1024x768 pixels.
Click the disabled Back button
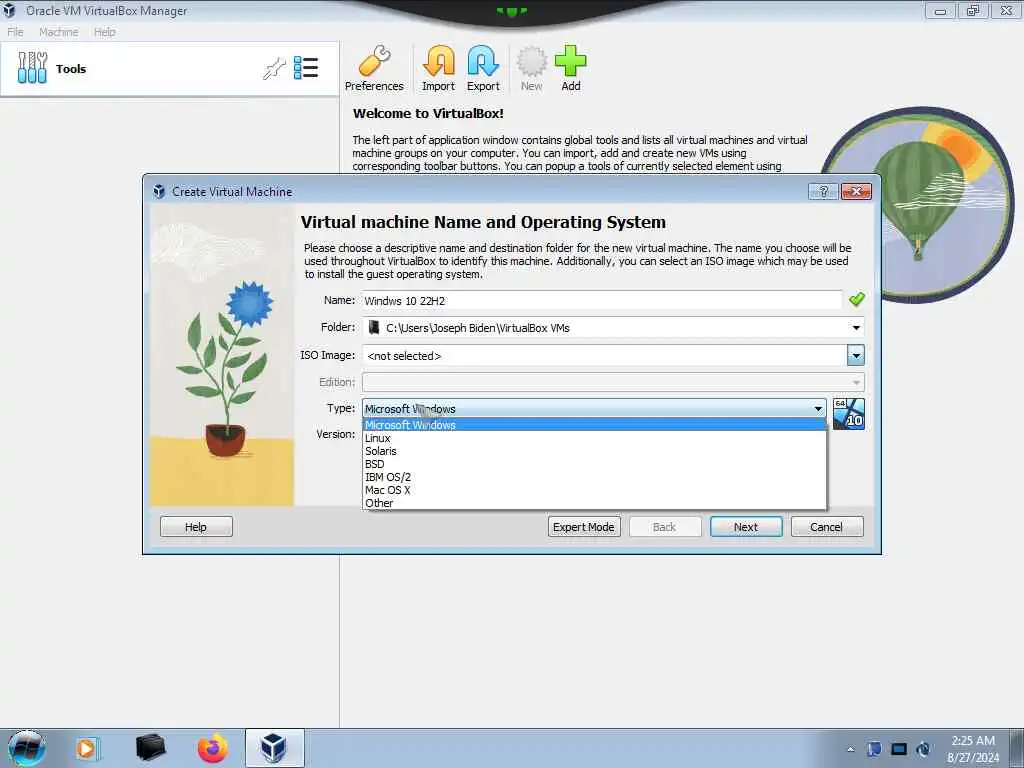tap(665, 527)
